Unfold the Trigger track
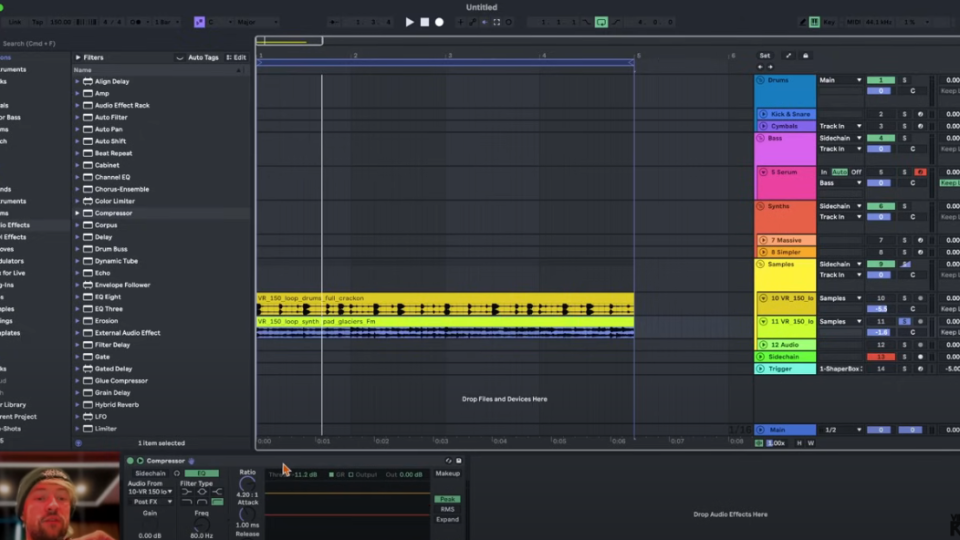The width and height of the screenshot is (960, 540). 760,369
